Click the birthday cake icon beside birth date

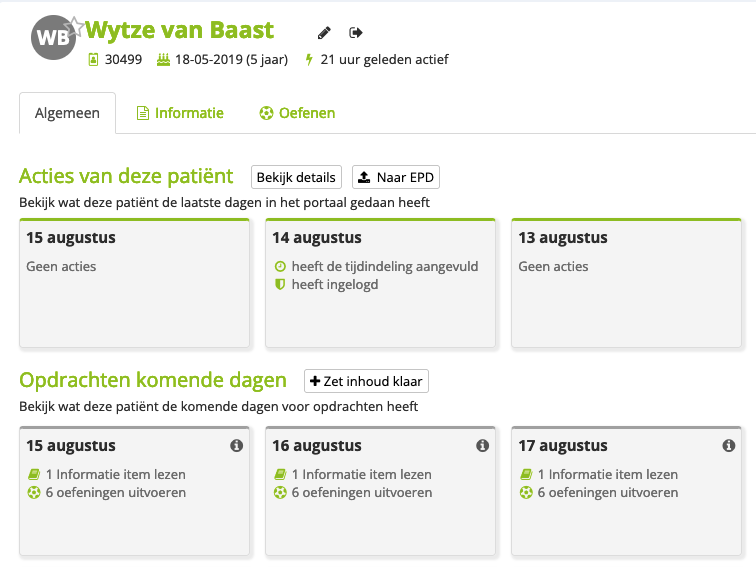tap(164, 60)
